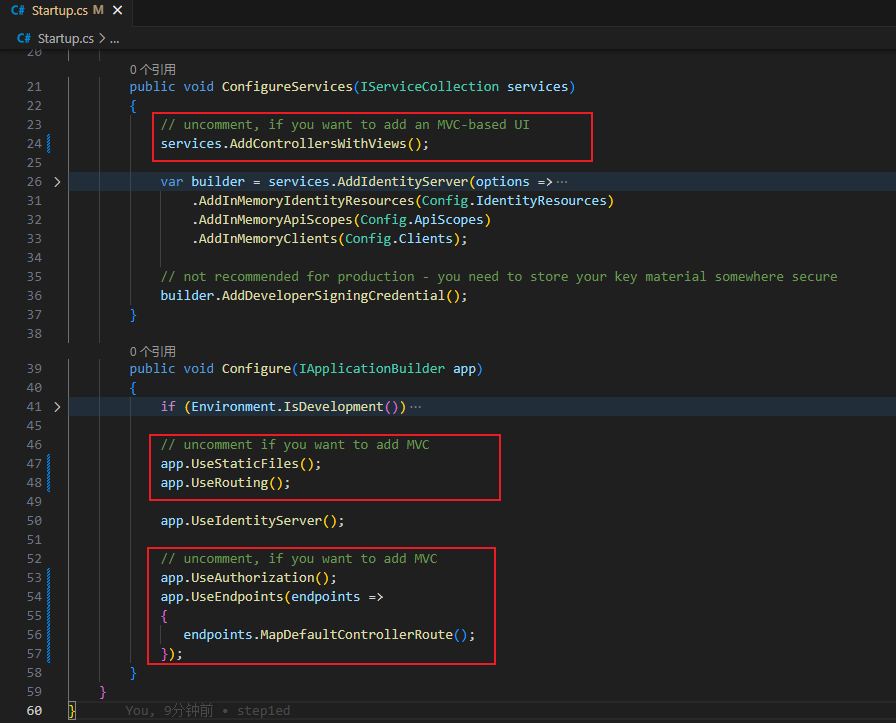Click the IsDevelopment method call
The height and width of the screenshot is (723, 896).
[333, 406]
